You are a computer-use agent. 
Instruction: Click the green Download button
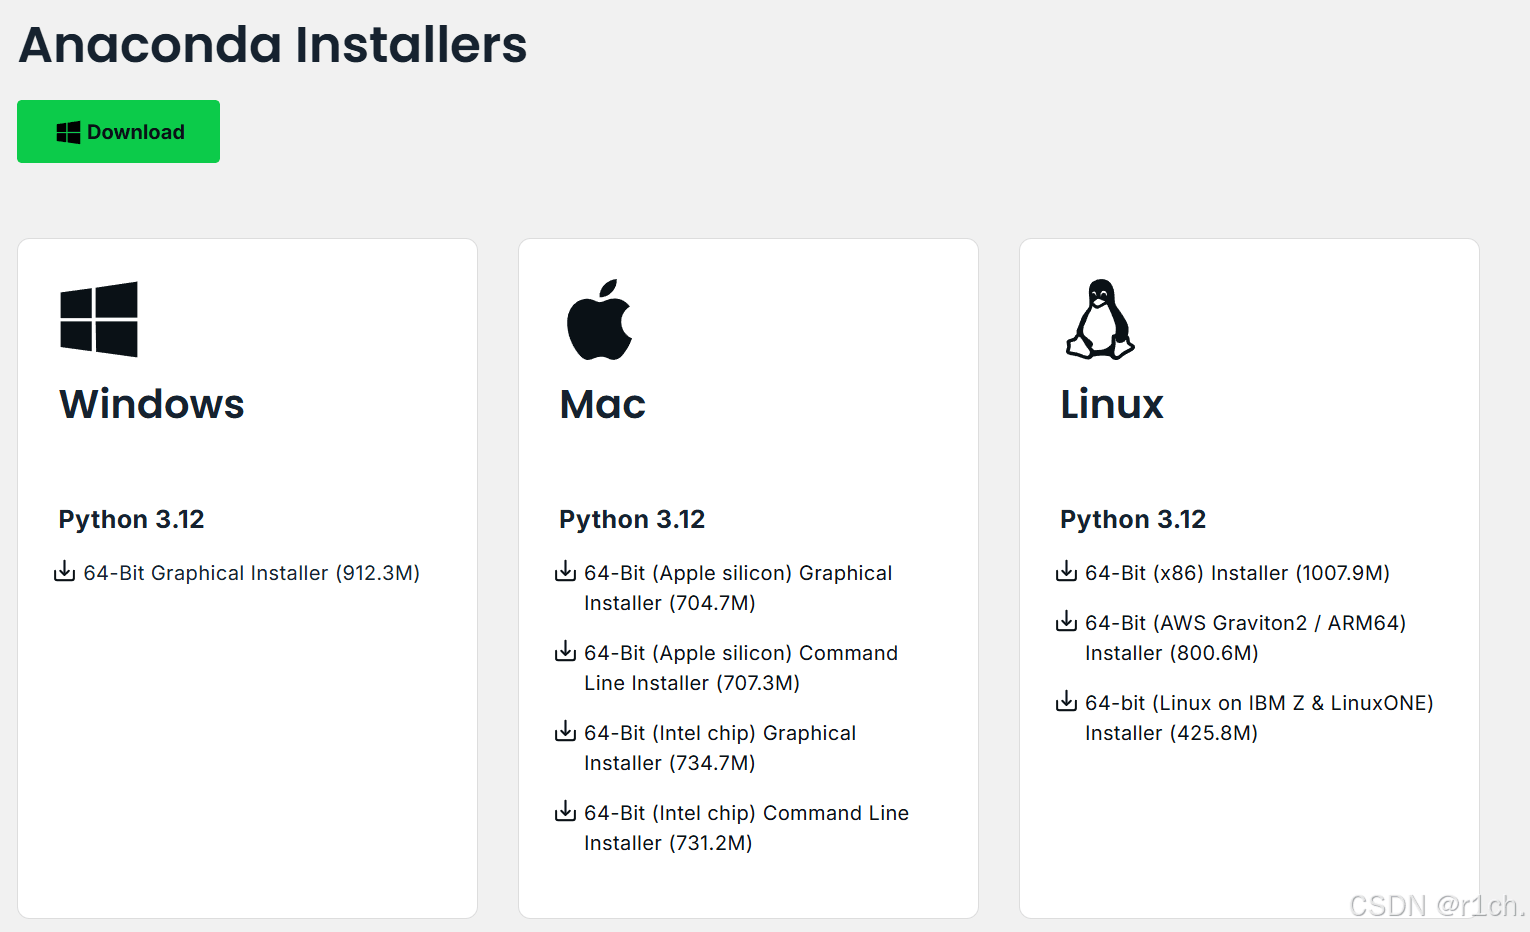[x=118, y=131]
